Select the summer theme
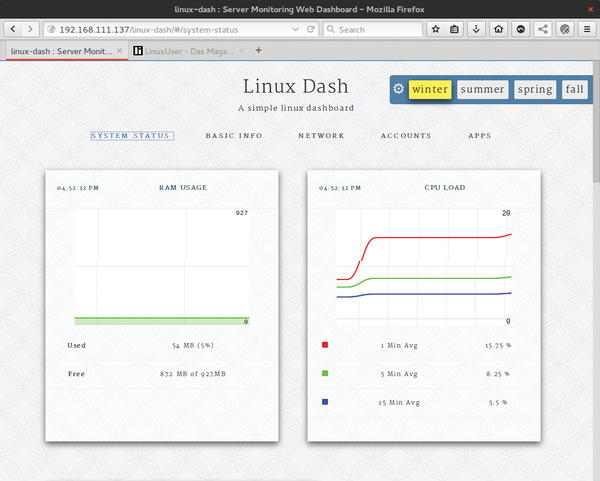600x481 pixels. pyautogui.click(x=483, y=90)
